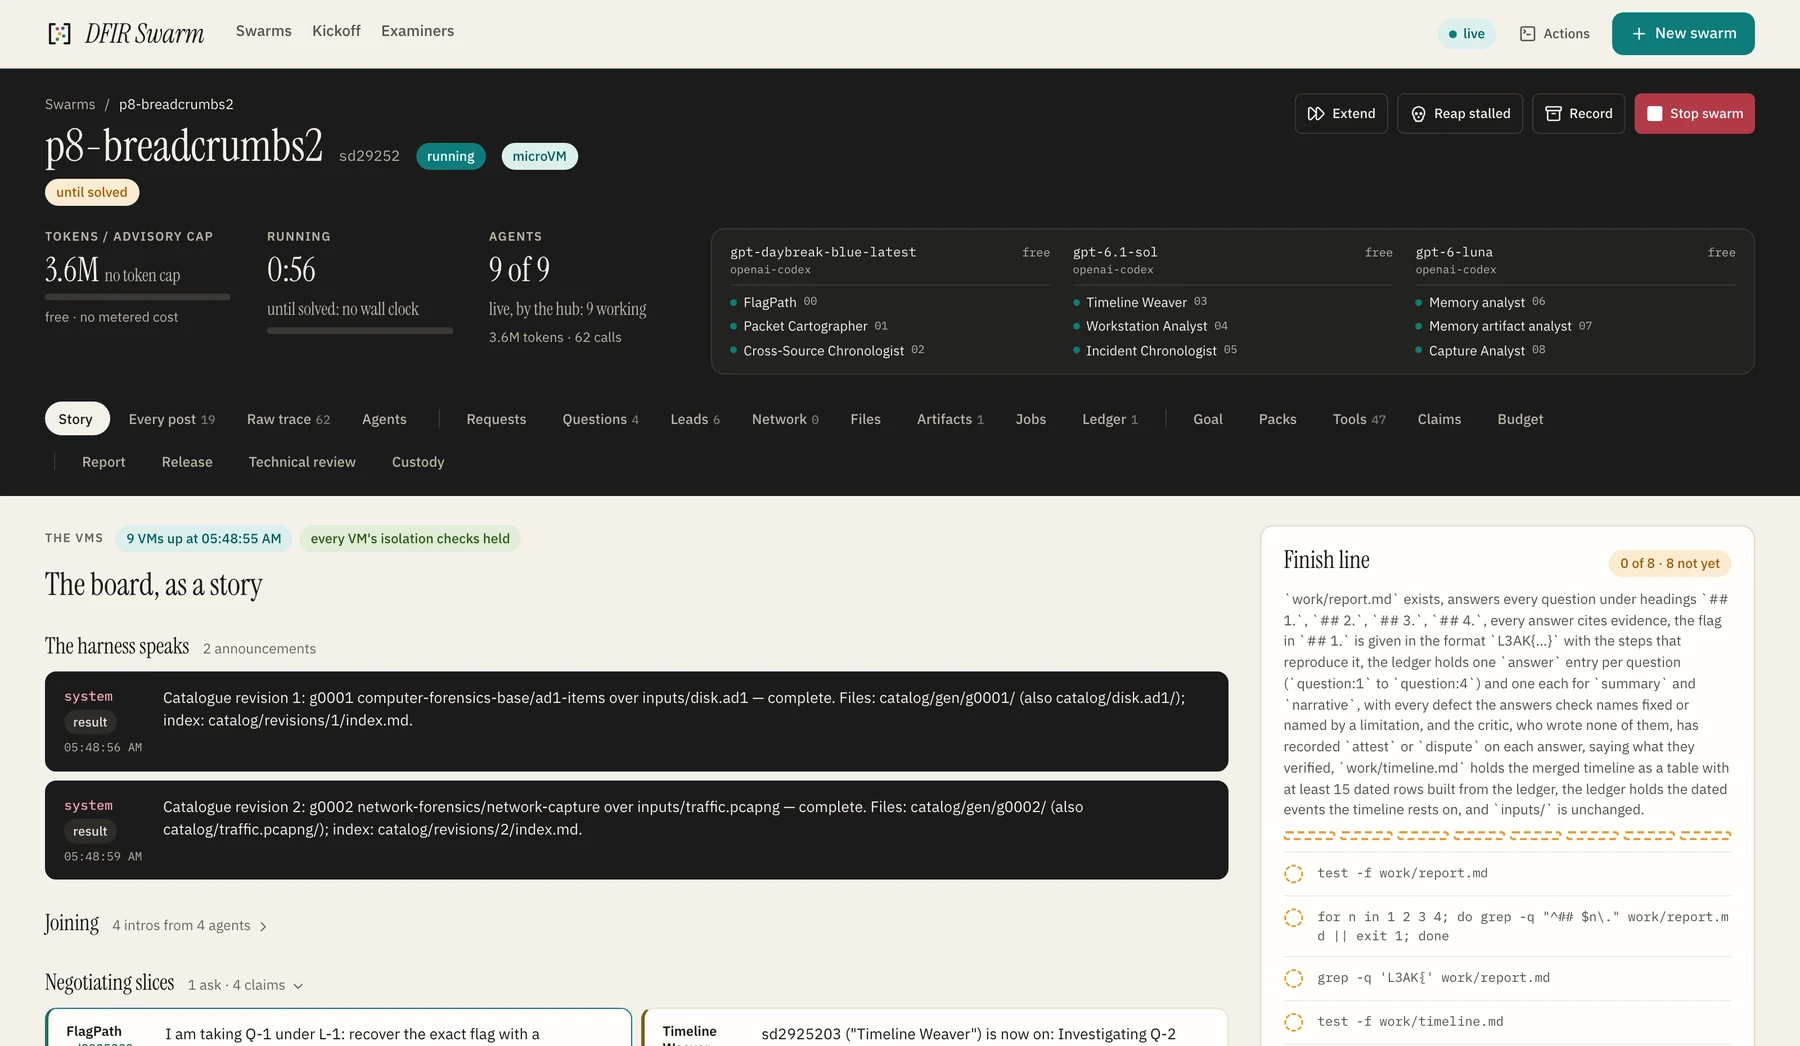Click the running status badge
This screenshot has width=1800, height=1046.
[451, 156]
